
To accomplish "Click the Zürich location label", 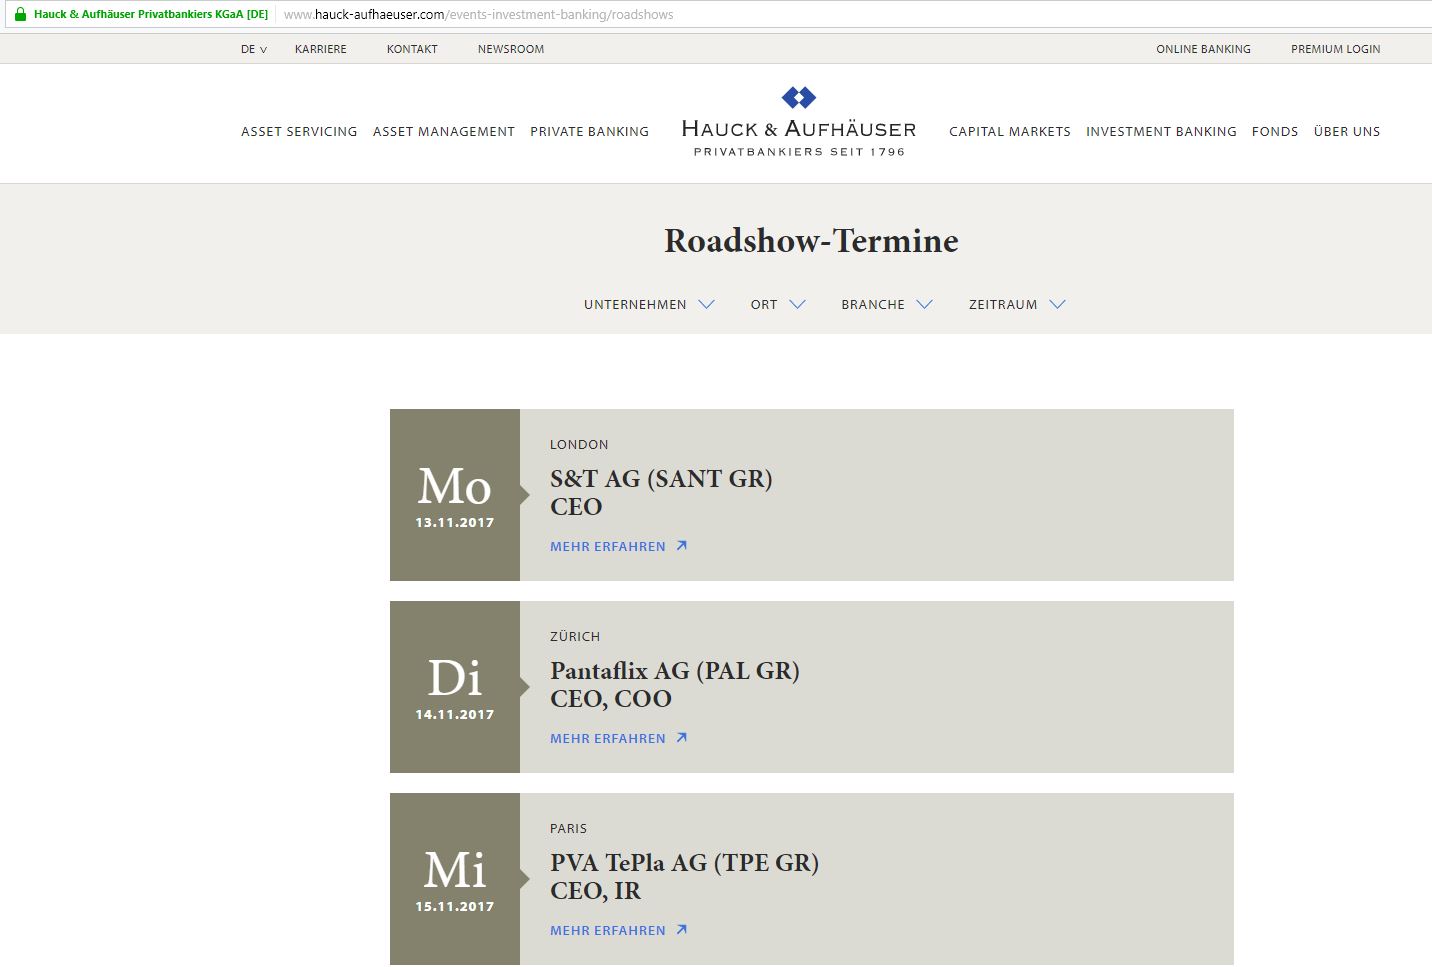I will (x=575, y=636).
